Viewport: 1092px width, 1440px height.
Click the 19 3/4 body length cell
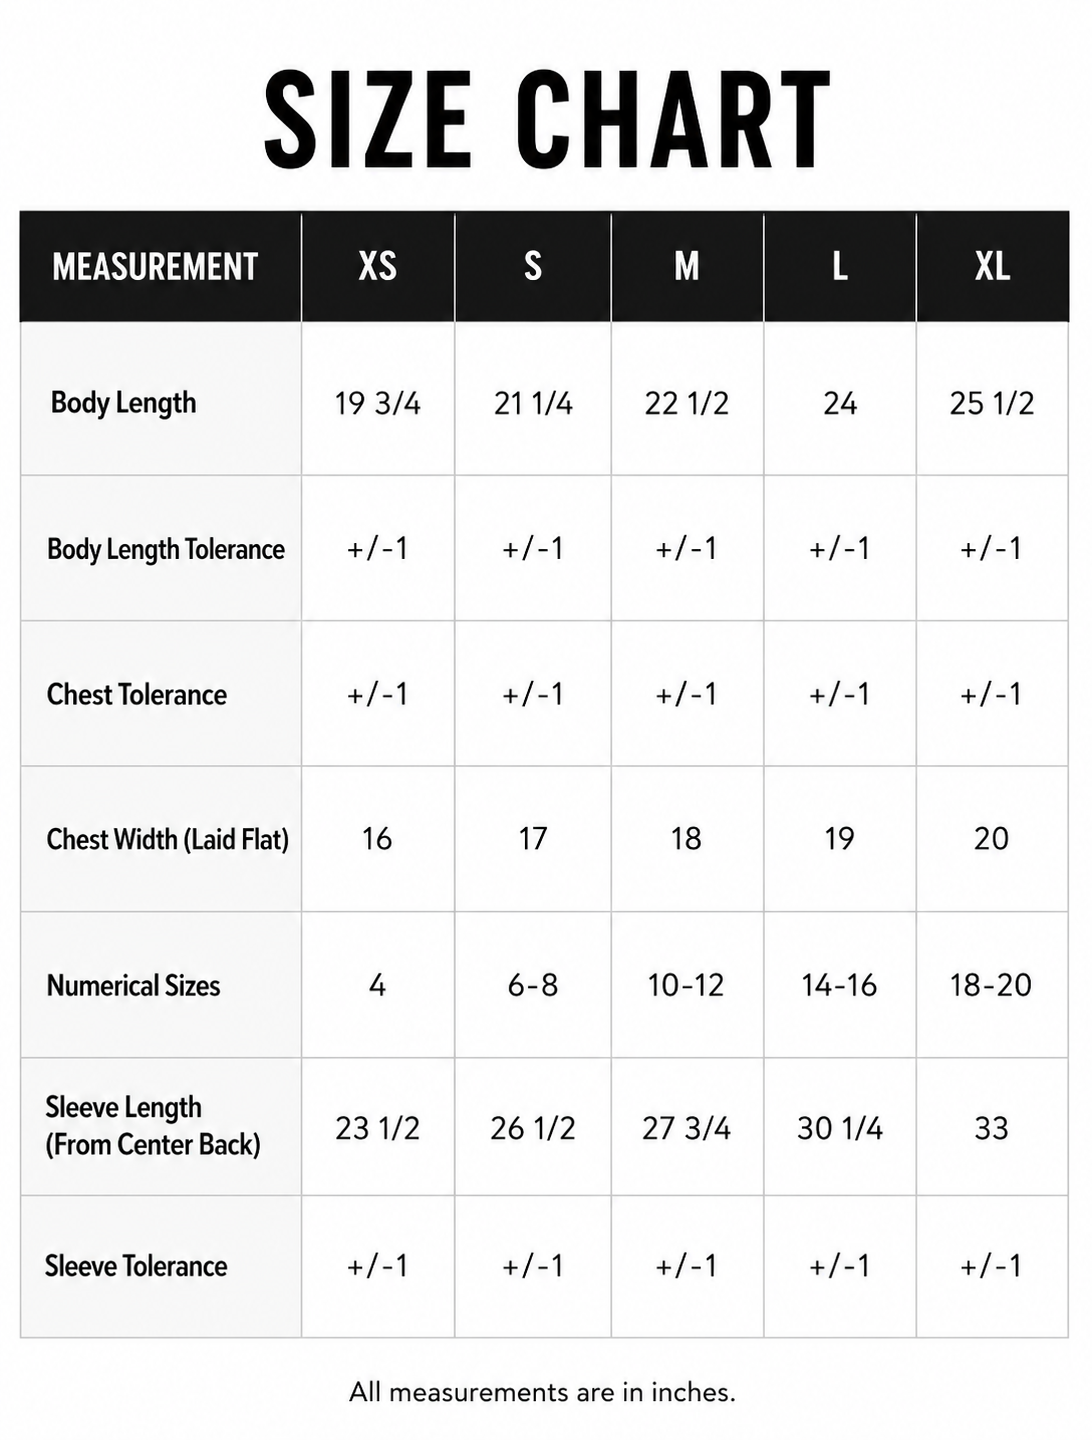point(378,404)
